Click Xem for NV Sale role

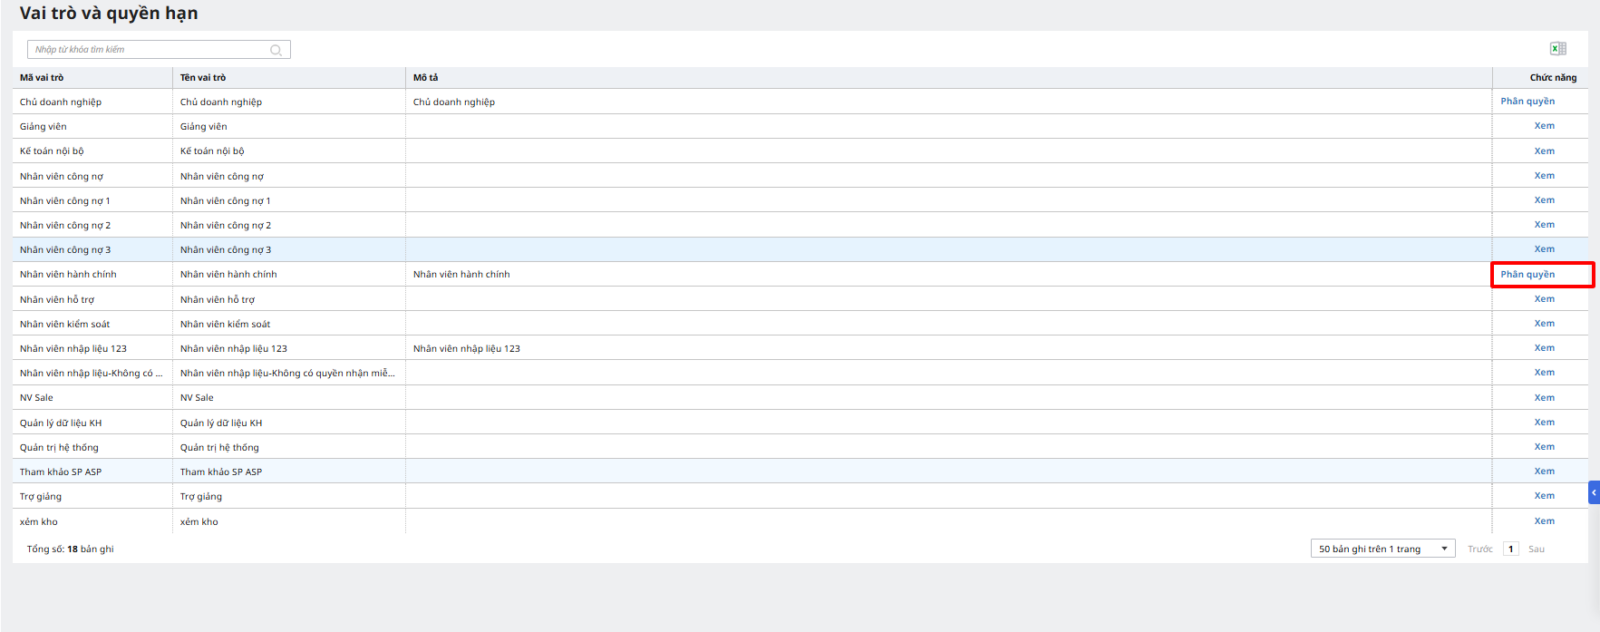pyautogui.click(x=1544, y=398)
